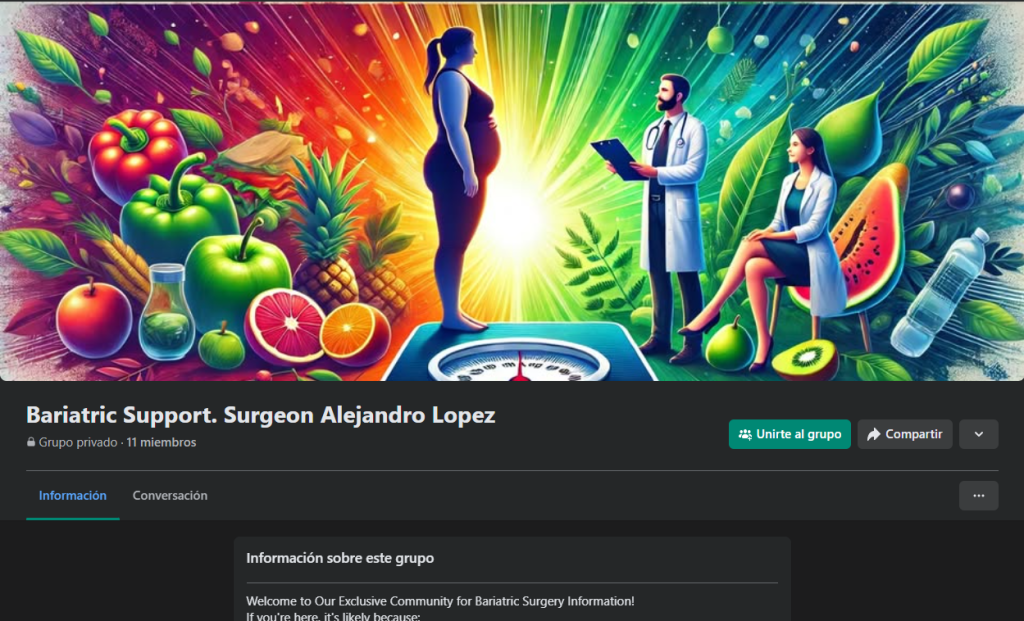This screenshot has width=1024, height=621.
Task: Click the Información sobre este grupo heading
Action: pyautogui.click(x=340, y=558)
